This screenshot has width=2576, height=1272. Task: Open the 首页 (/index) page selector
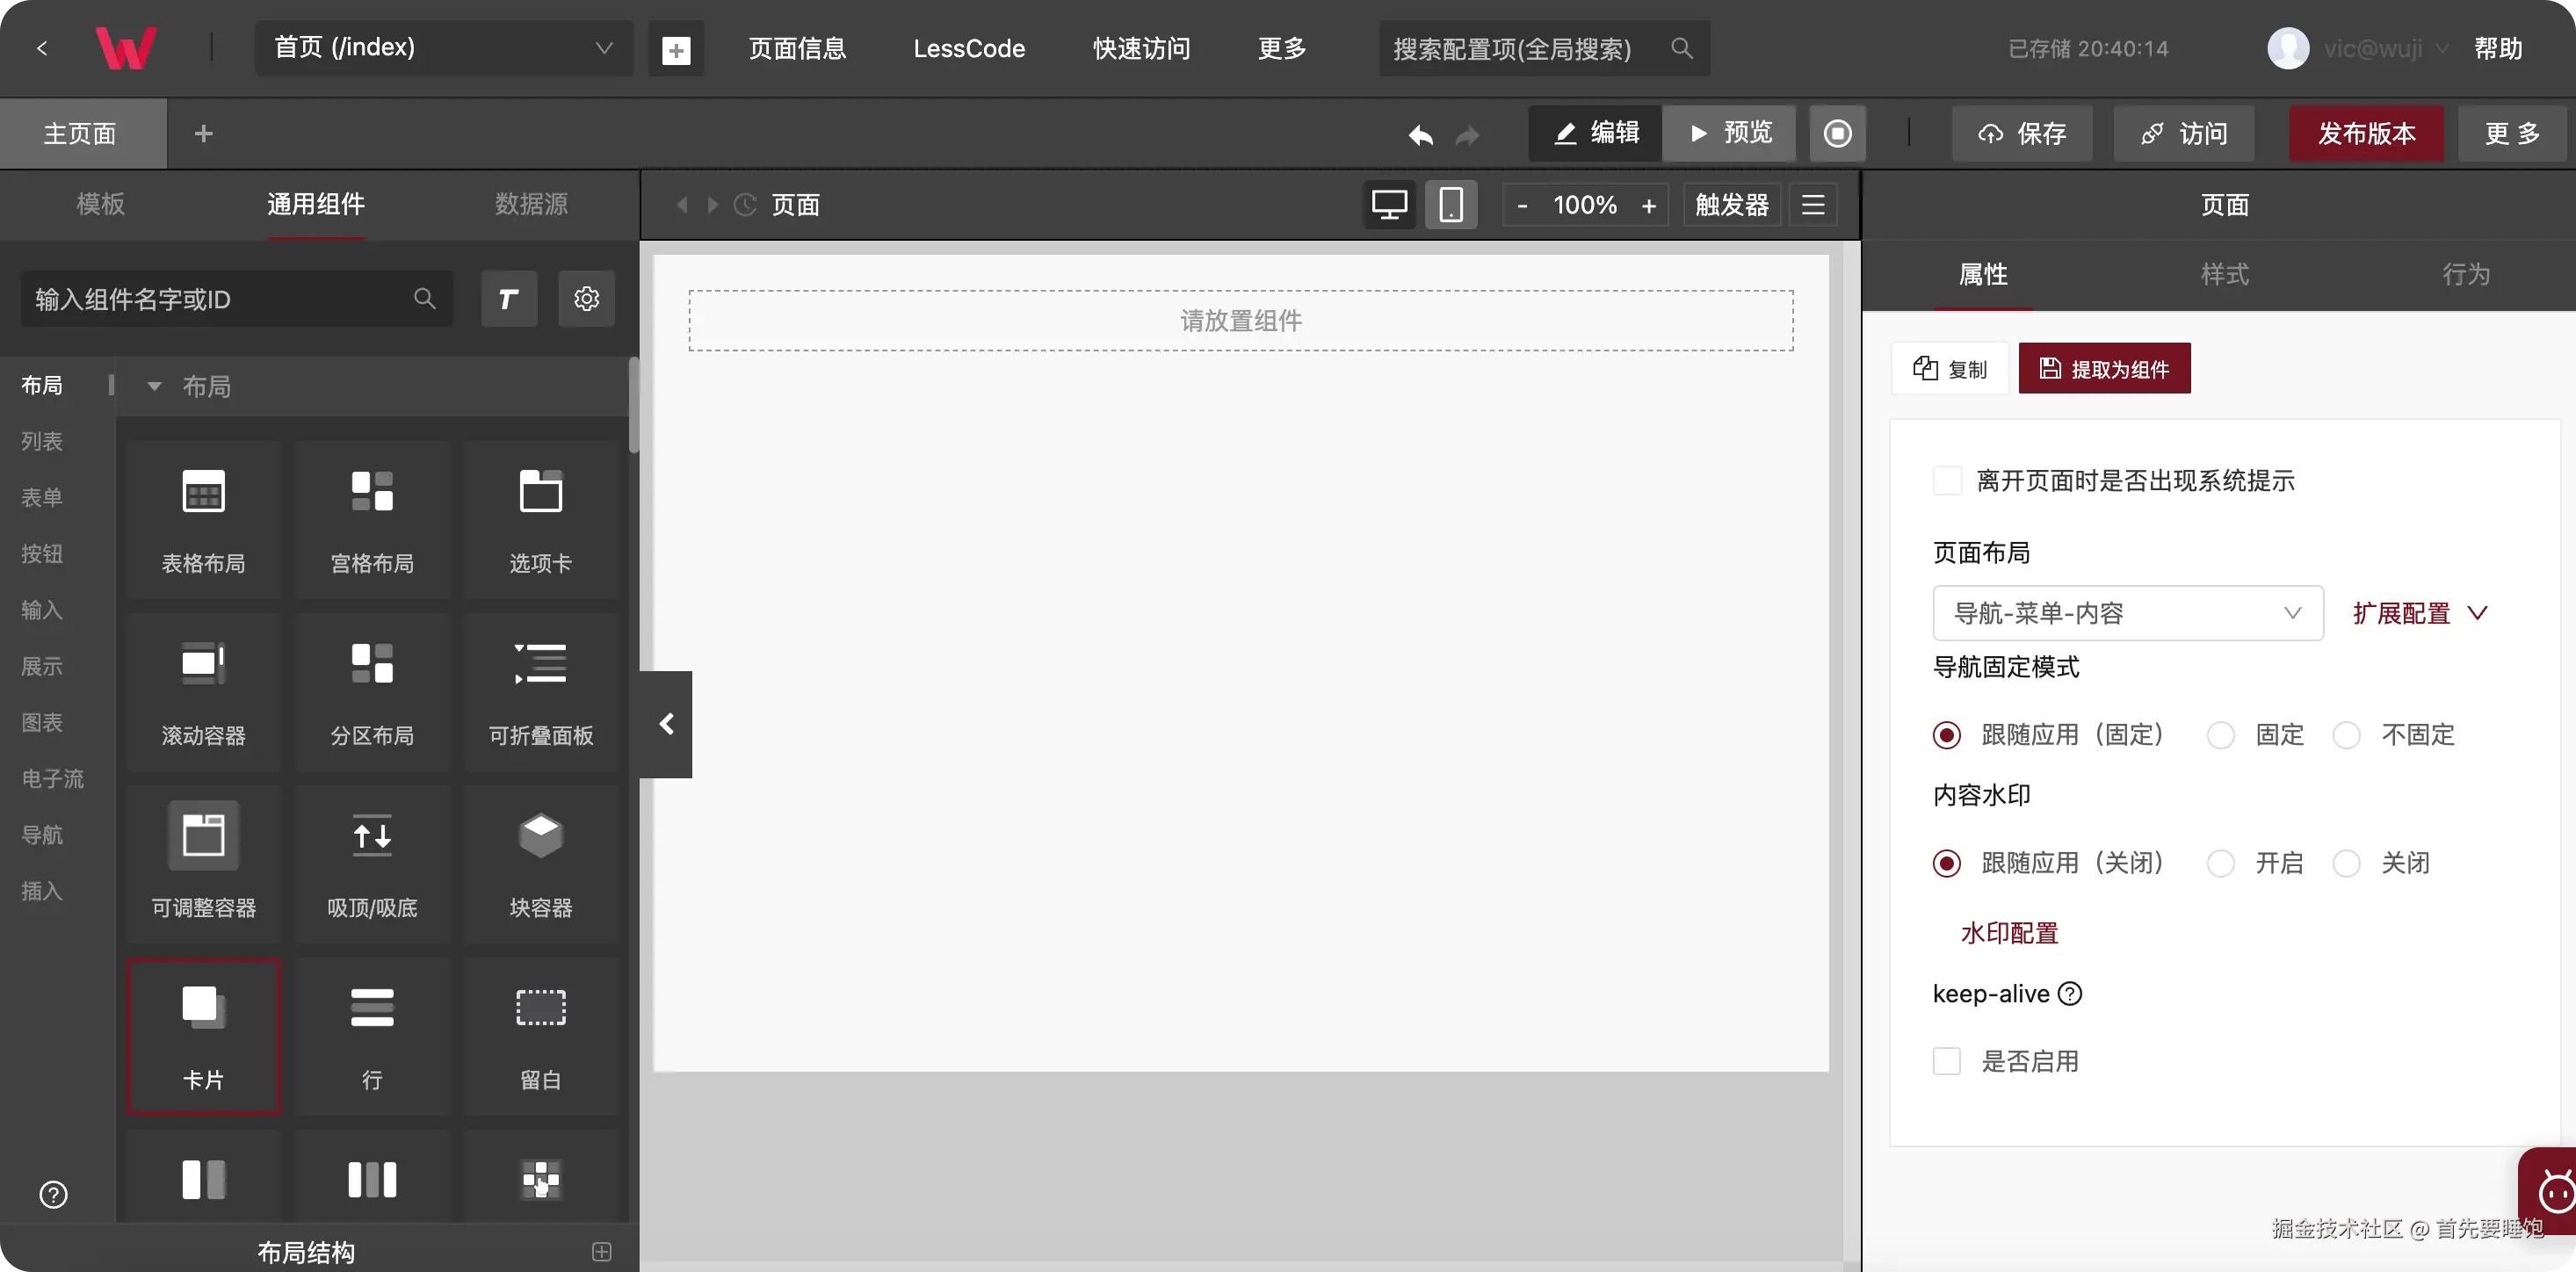(443, 48)
